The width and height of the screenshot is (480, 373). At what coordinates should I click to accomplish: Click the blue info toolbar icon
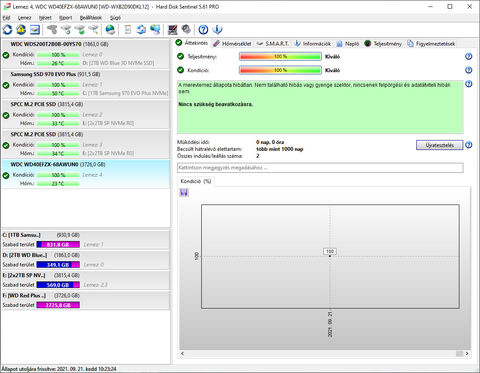coord(217,30)
